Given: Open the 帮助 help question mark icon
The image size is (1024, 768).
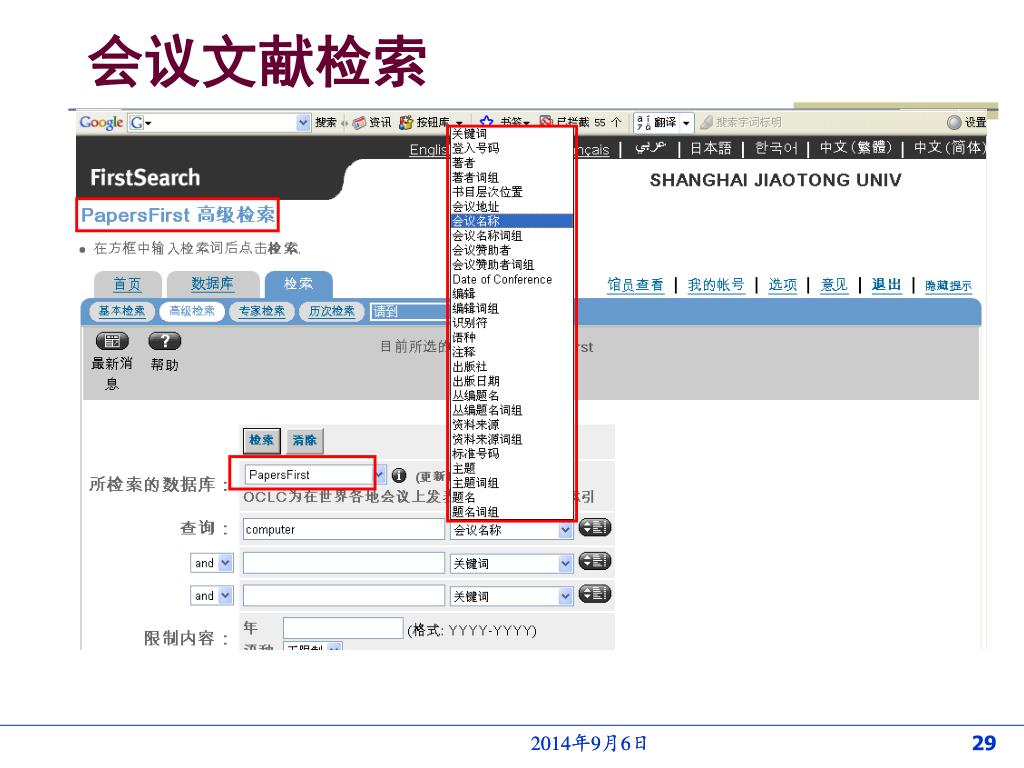Looking at the screenshot, I should tap(165, 341).
